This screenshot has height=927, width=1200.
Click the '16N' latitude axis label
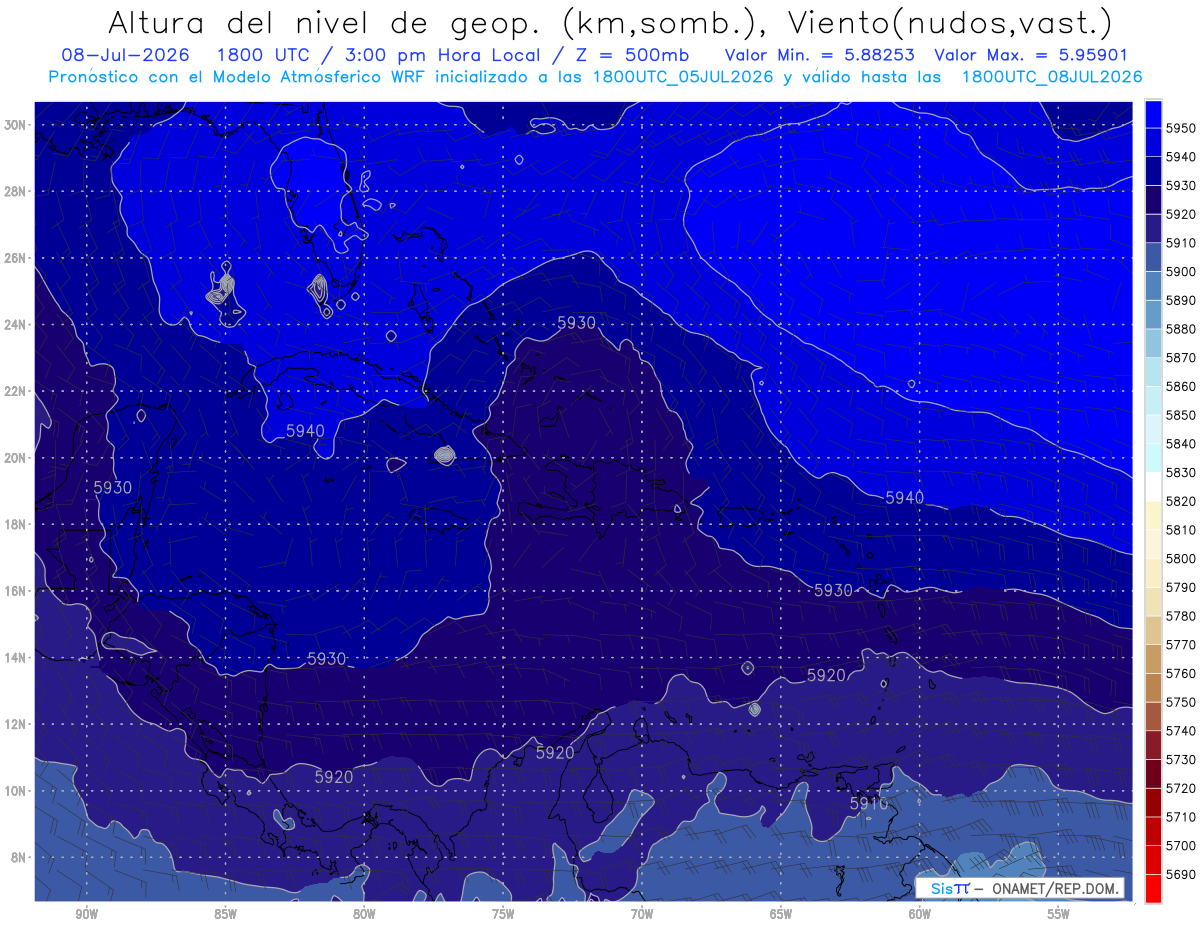click(x=16, y=591)
